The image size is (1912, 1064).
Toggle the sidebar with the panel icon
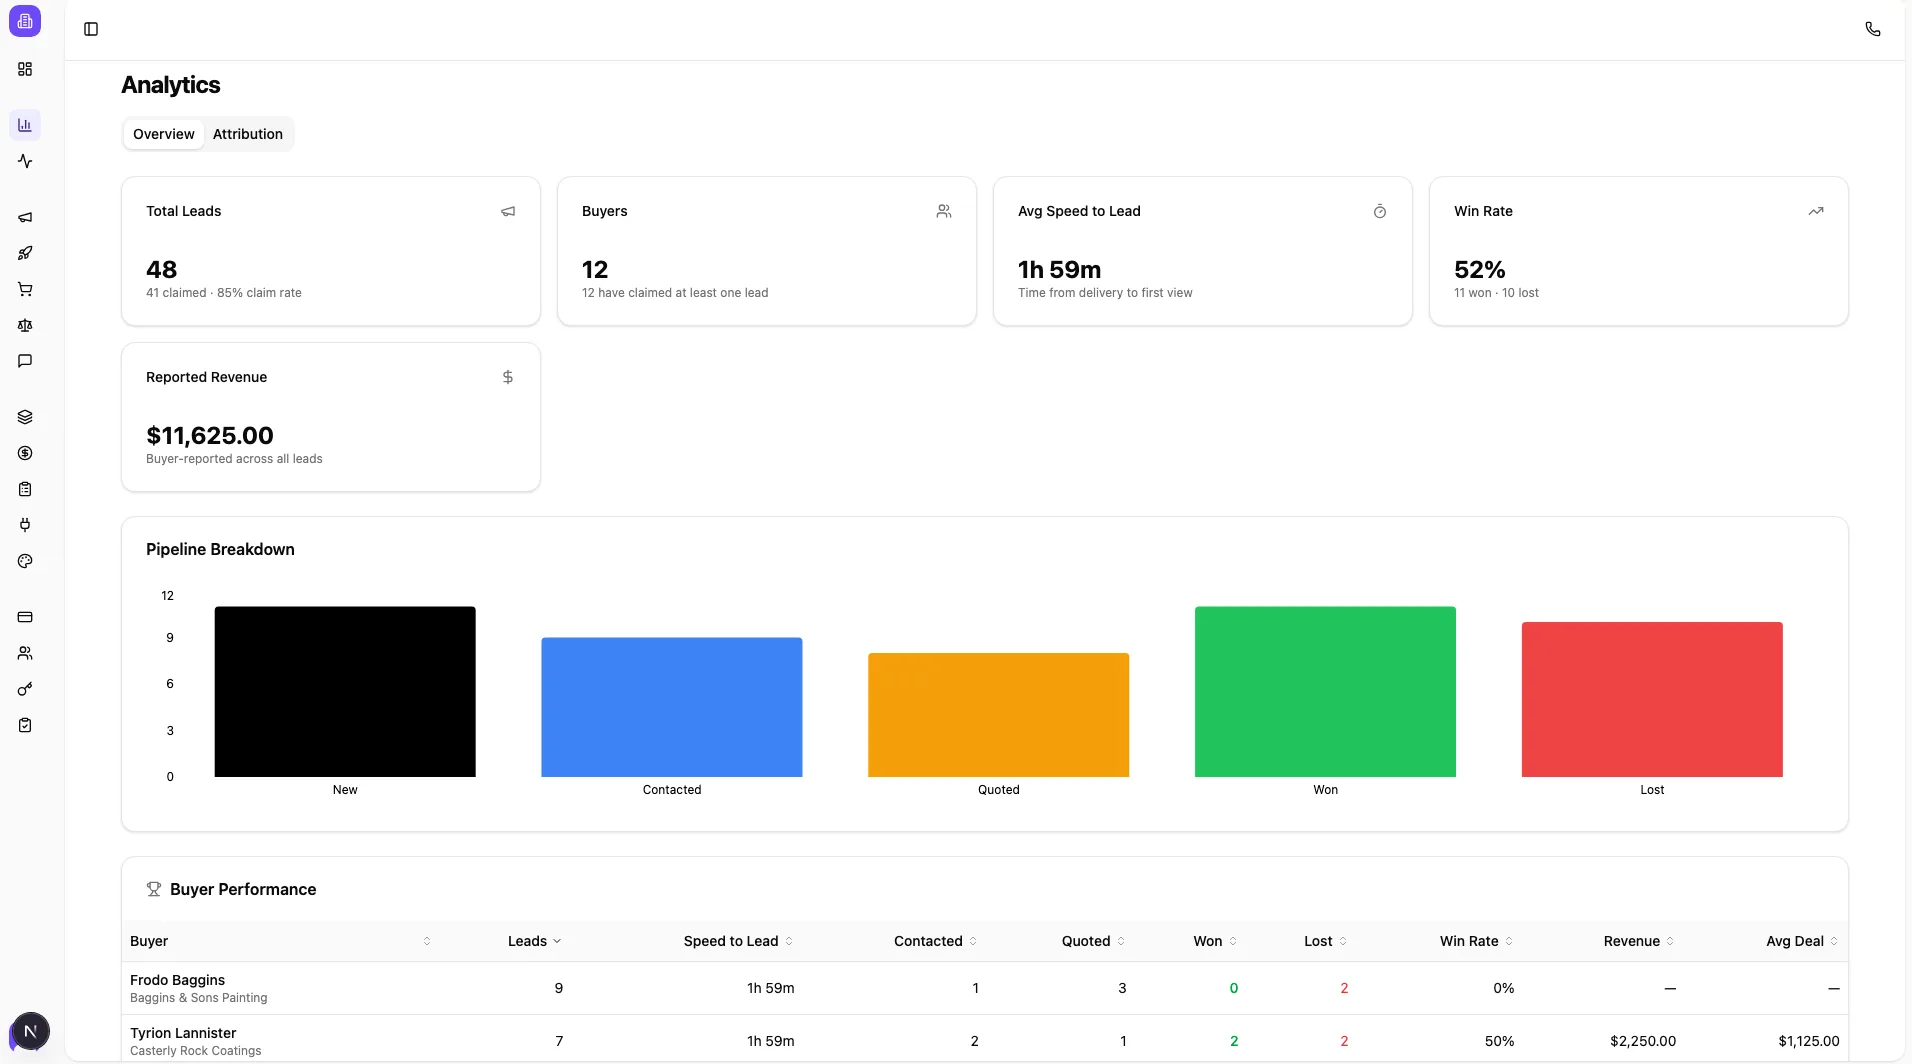(91, 29)
